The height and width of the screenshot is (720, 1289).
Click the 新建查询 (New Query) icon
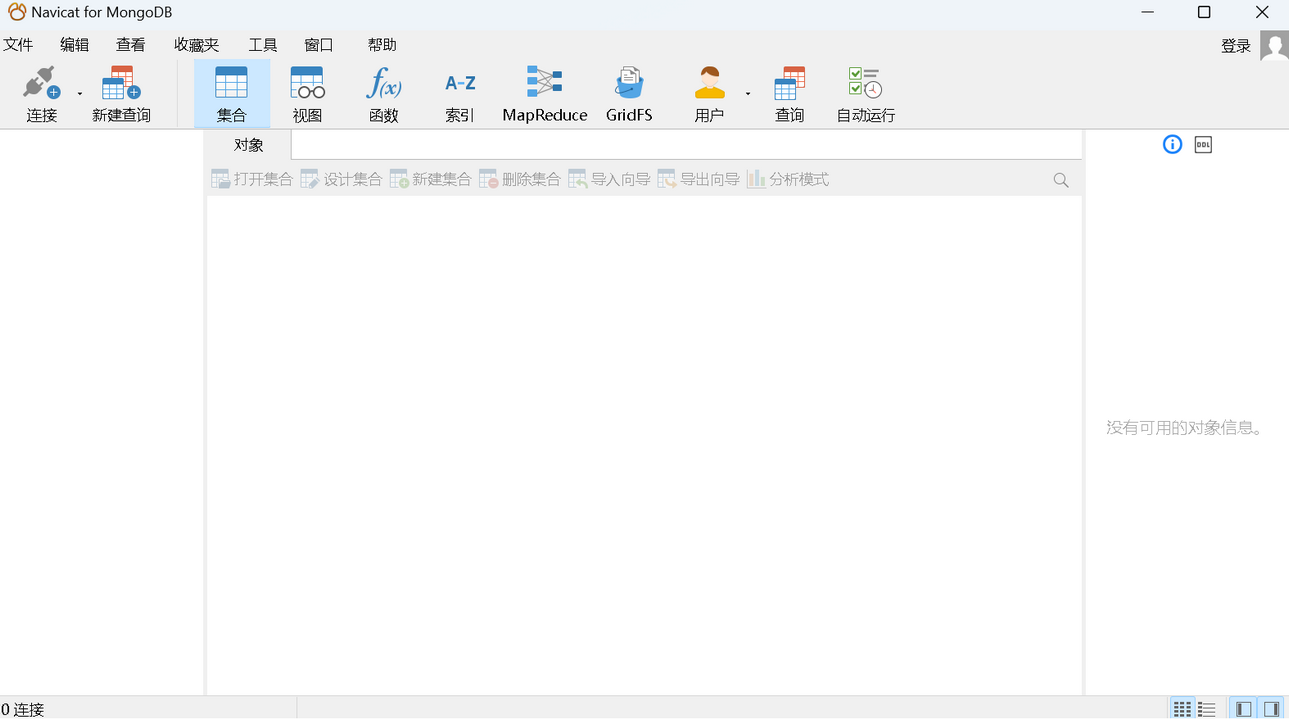tap(120, 92)
